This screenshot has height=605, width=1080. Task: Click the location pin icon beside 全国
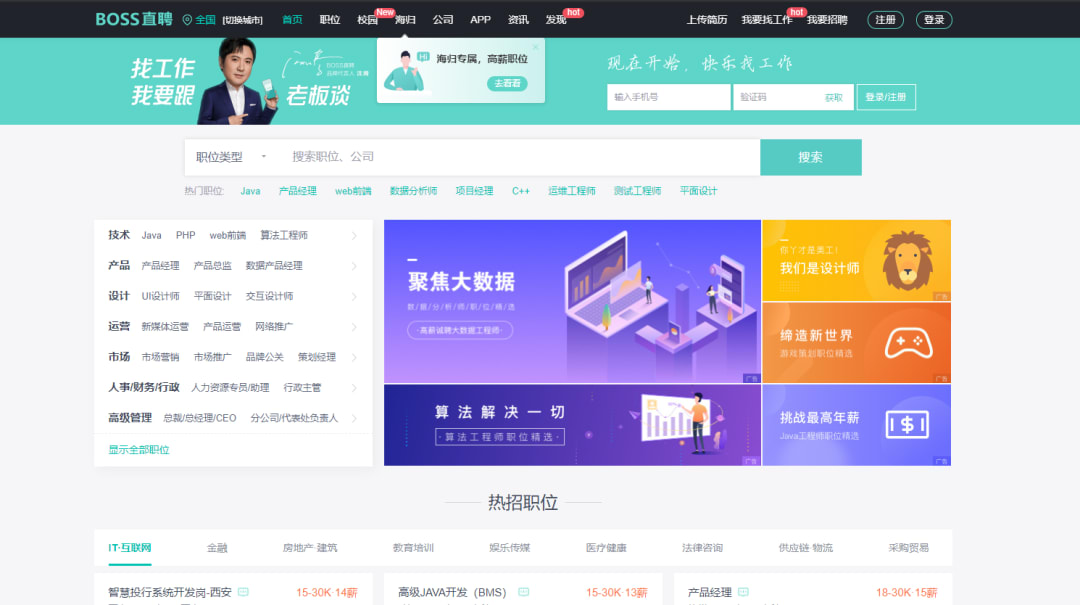187,20
